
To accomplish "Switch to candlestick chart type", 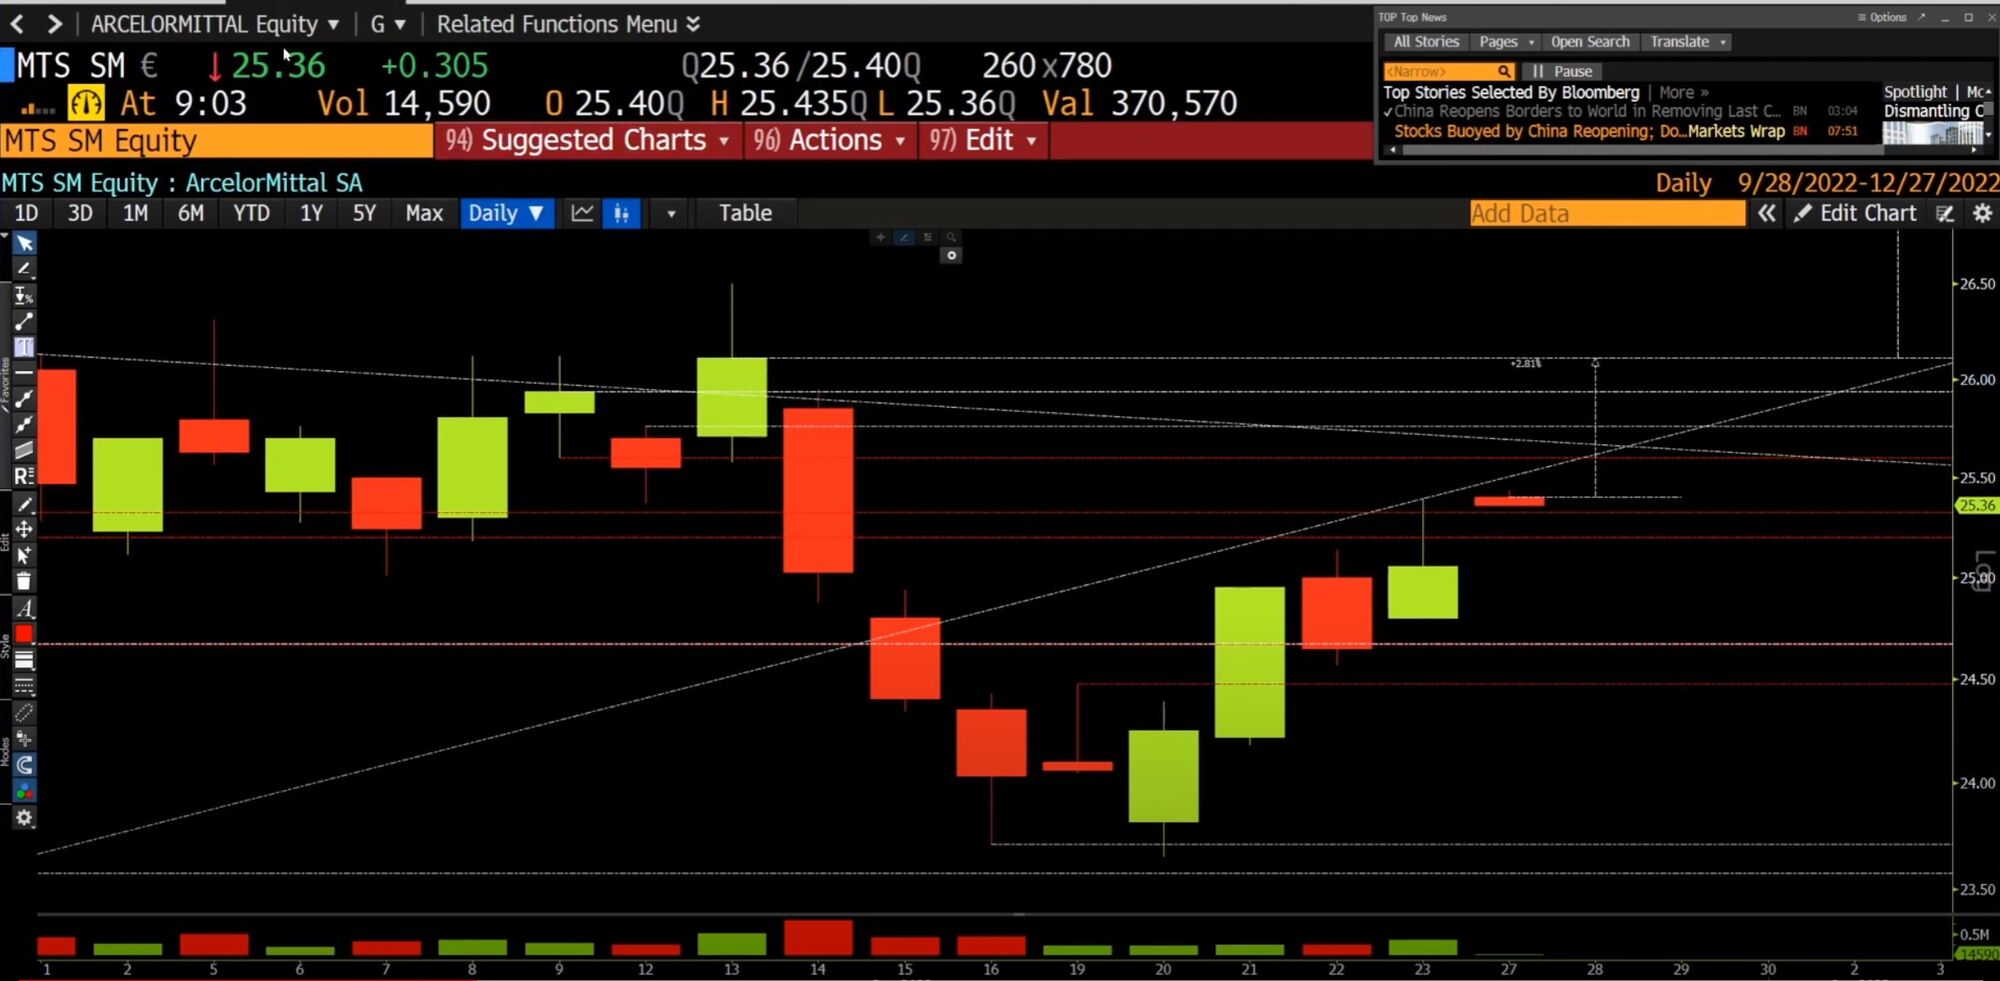I will 622,213.
